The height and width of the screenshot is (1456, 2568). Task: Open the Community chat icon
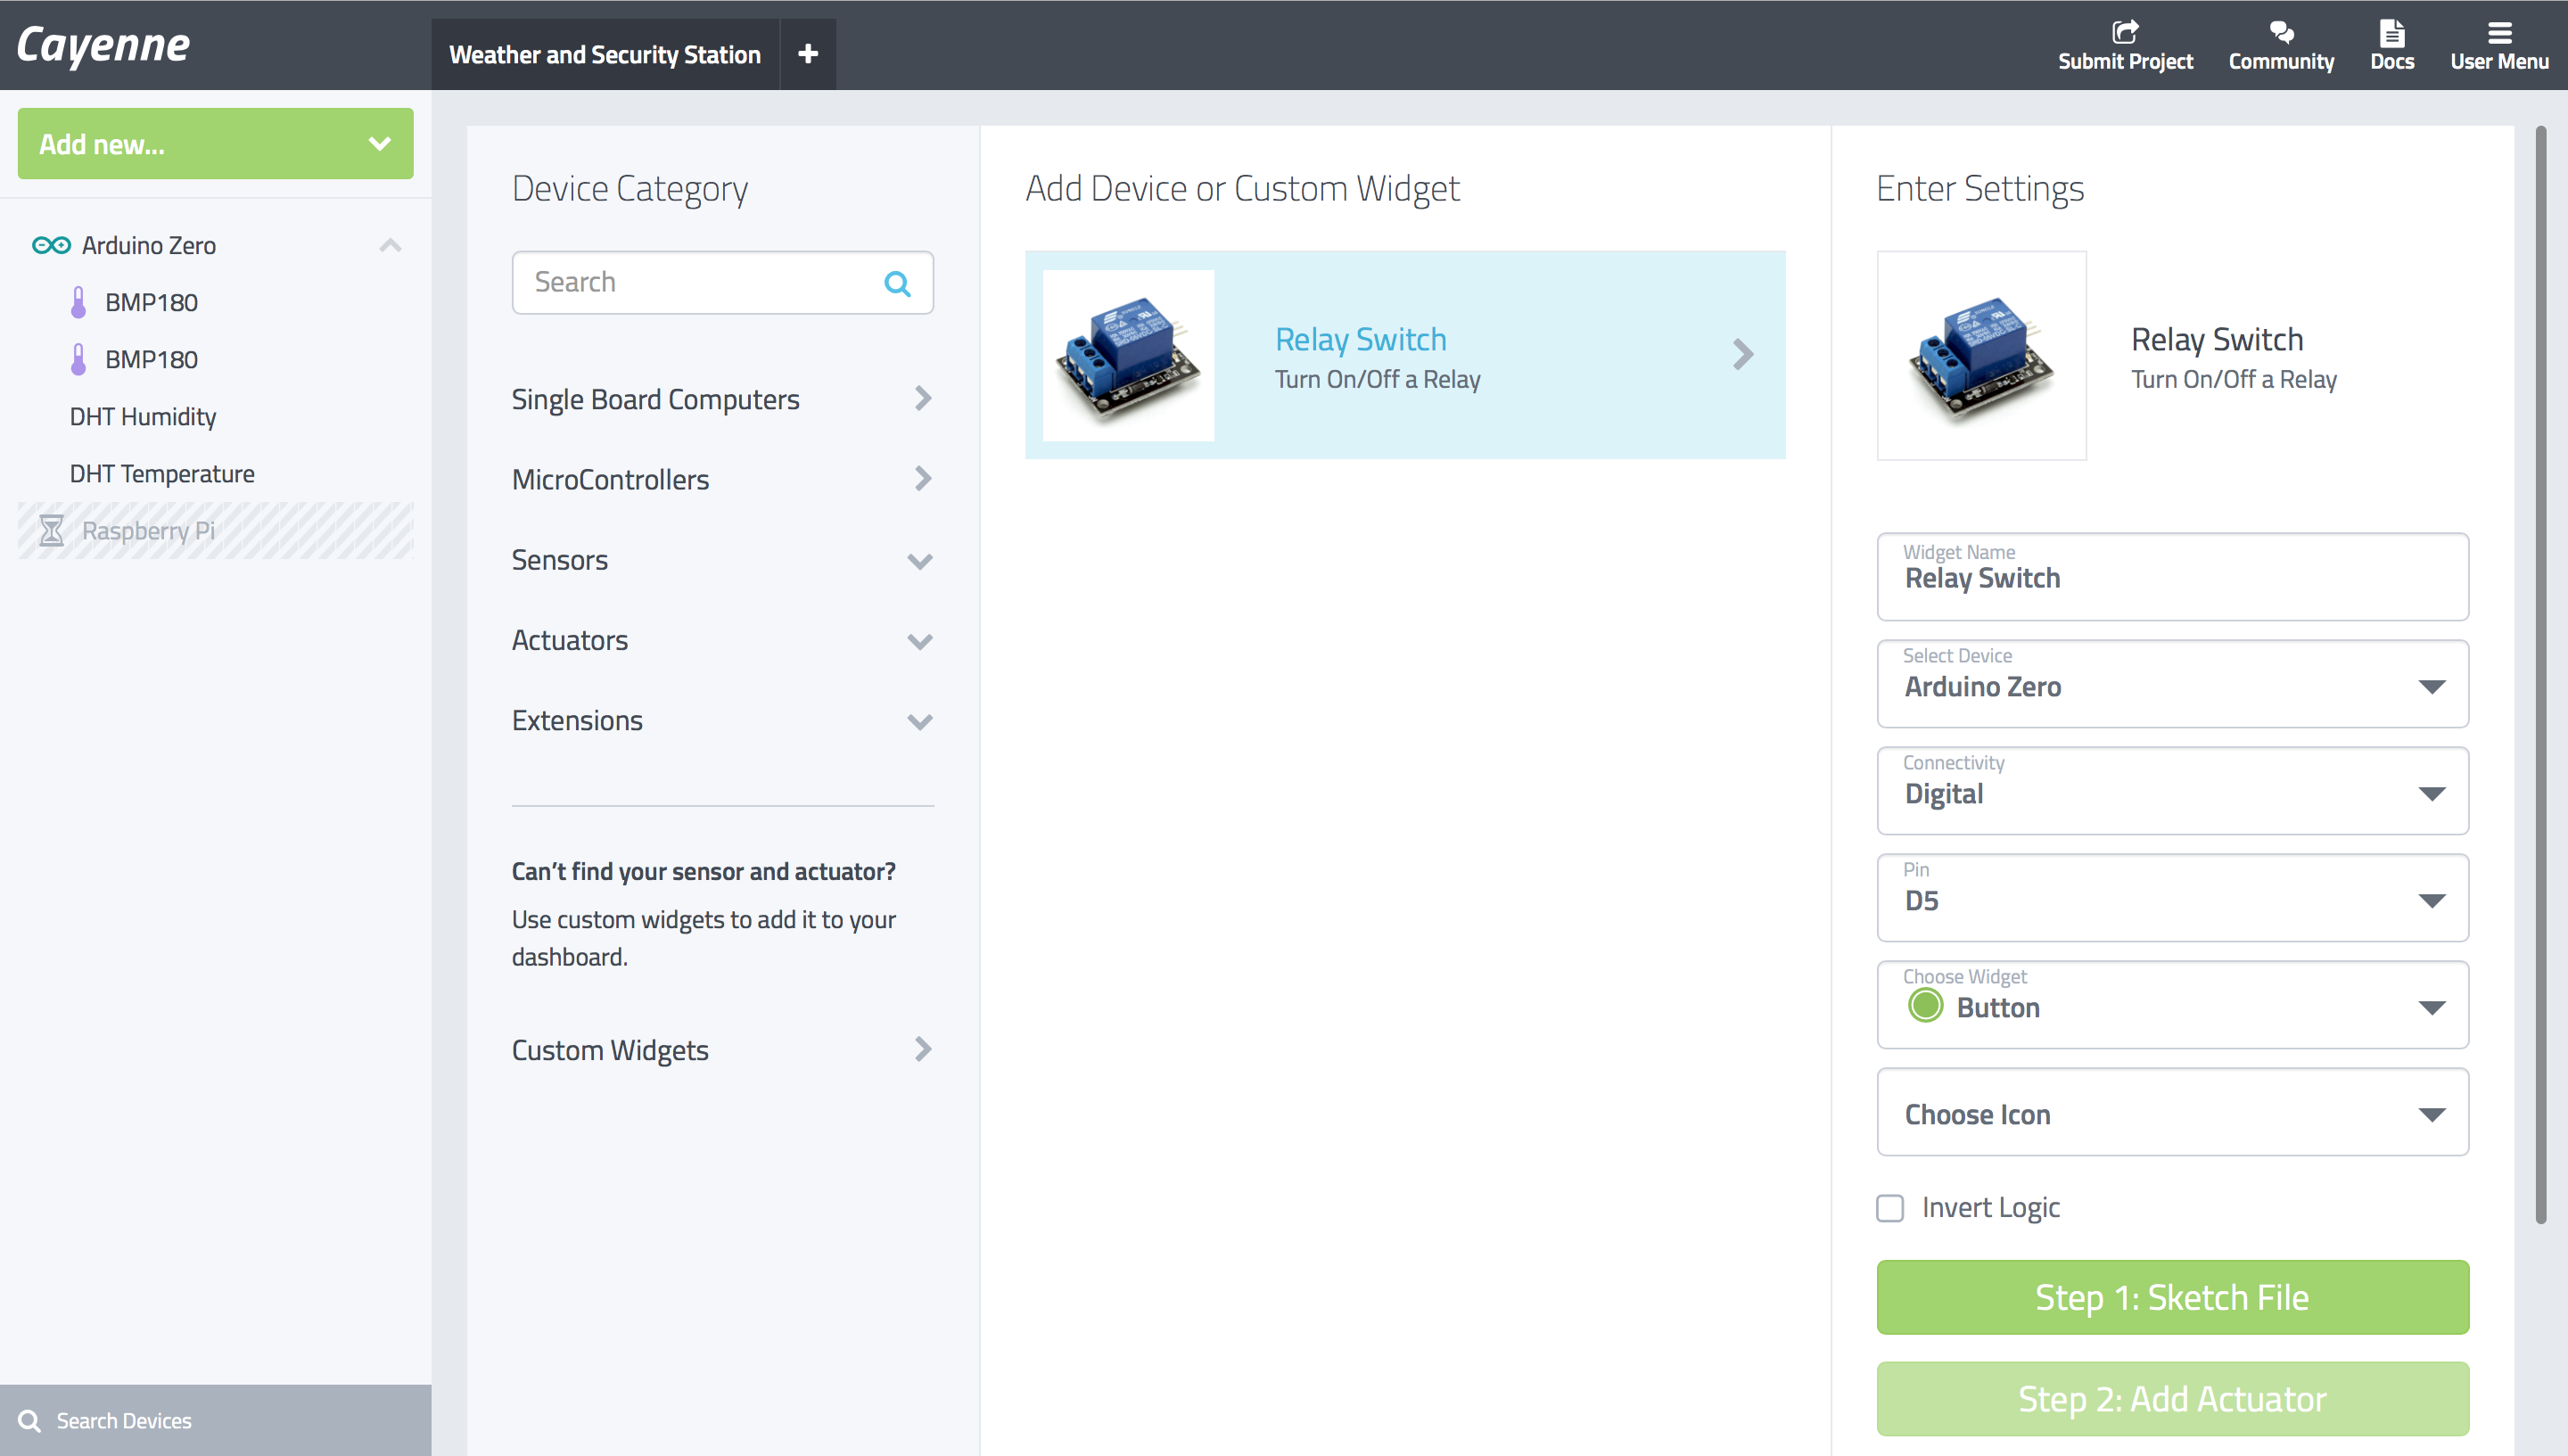[2281, 32]
